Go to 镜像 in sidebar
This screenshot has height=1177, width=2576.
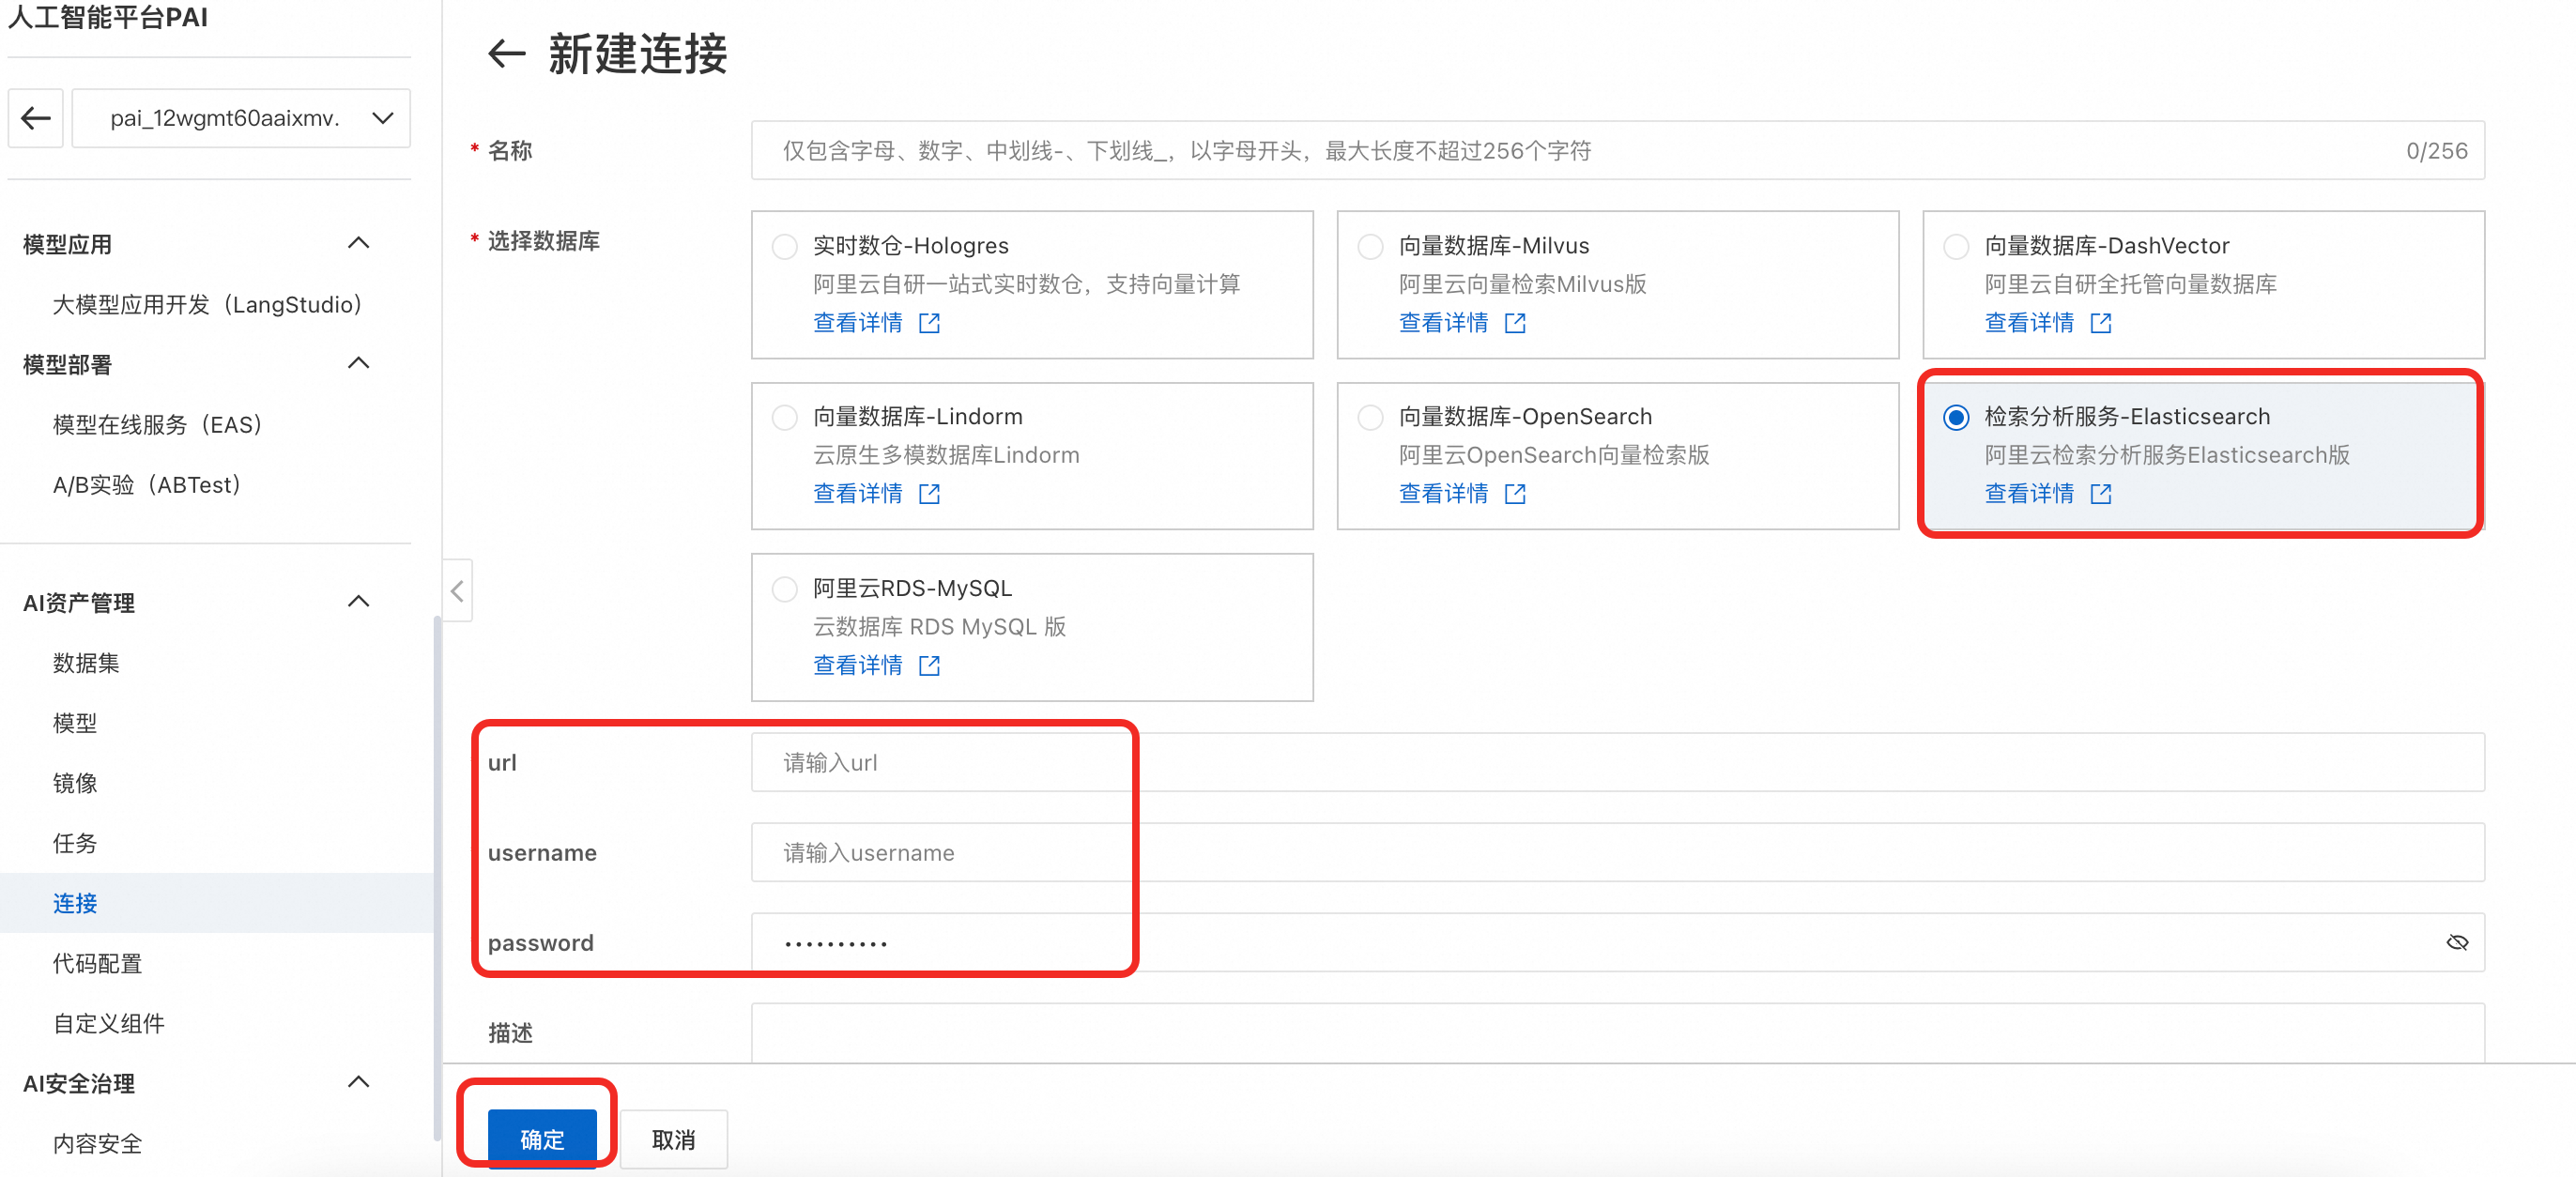coord(75,783)
